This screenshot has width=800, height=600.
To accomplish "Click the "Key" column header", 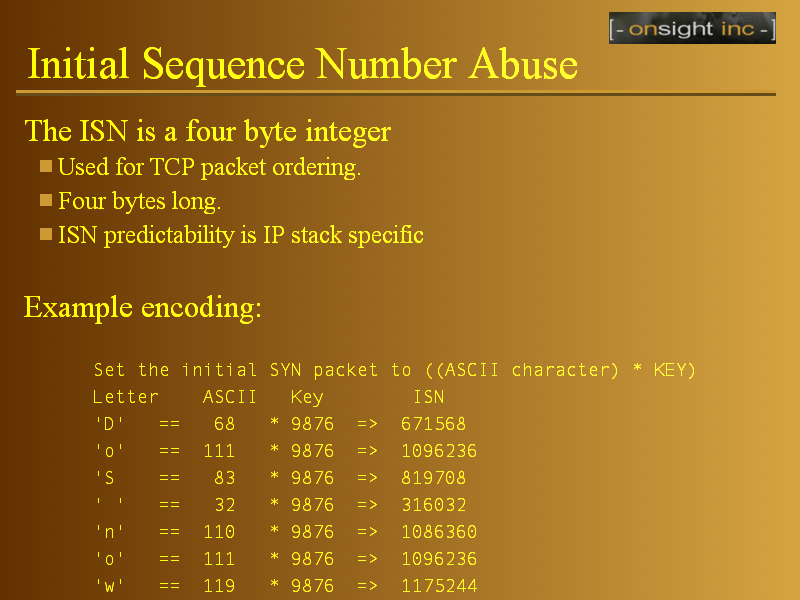I will click(307, 397).
